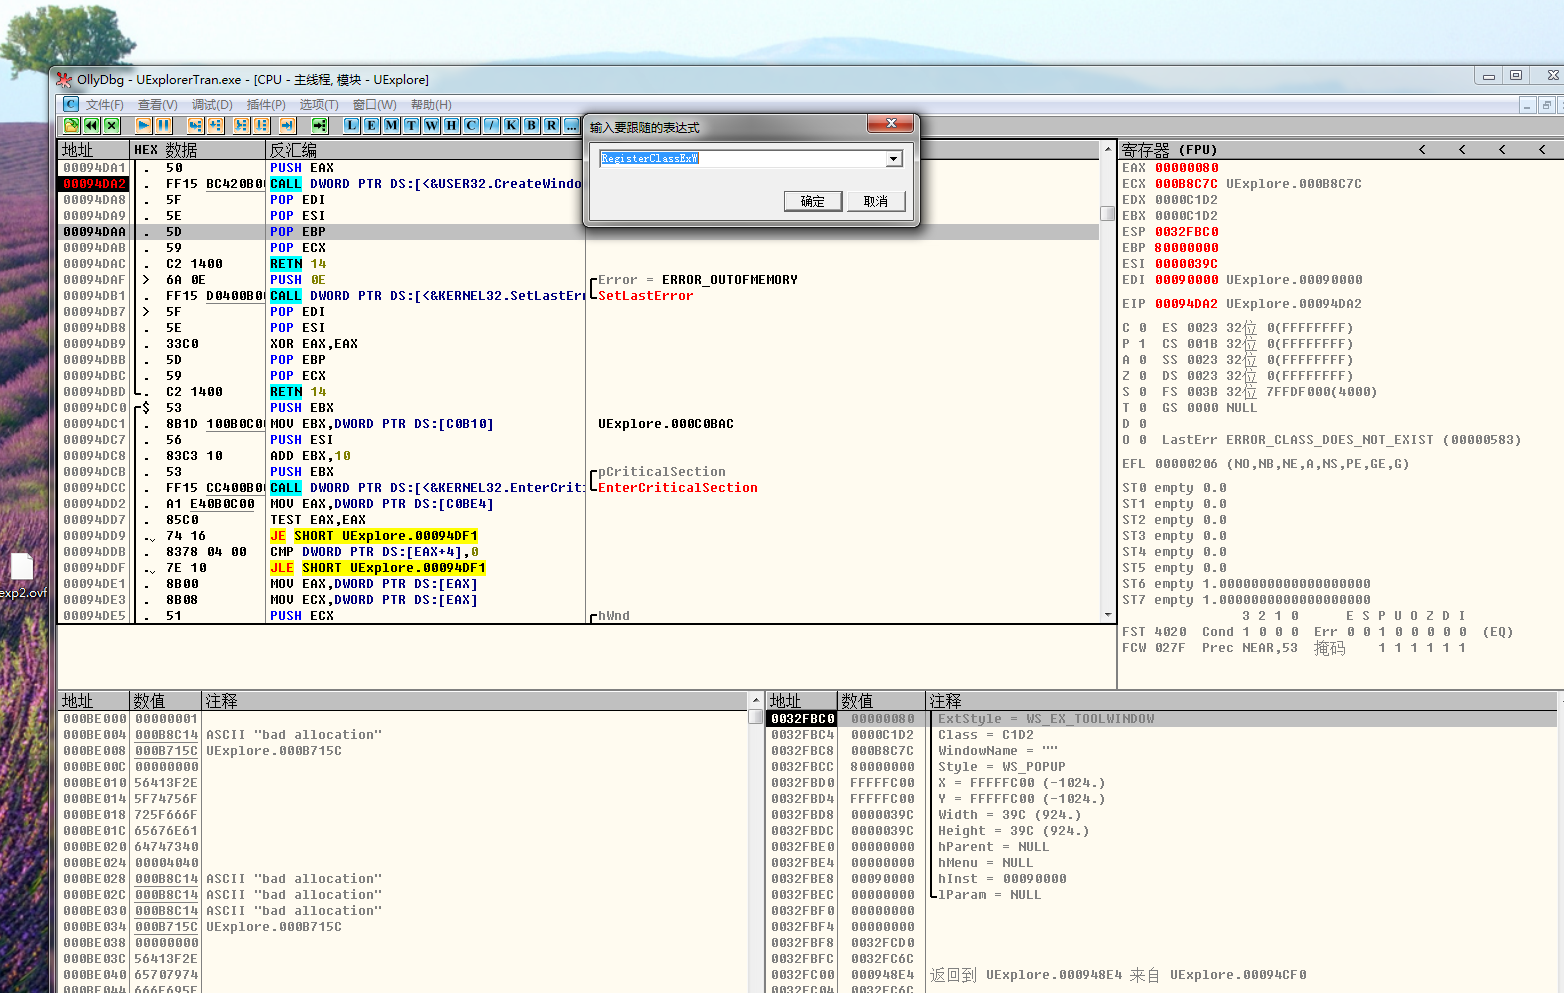Click the Open file toolbar icon
Screen dimensions: 1564x993
pyautogui.click(x=72, y=125)
